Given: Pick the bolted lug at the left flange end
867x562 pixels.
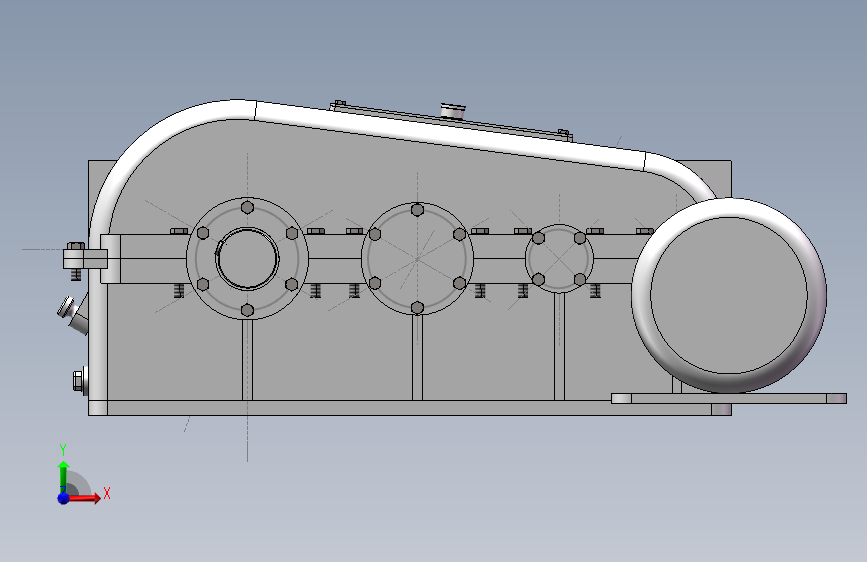Looking at the screenshot, I should tap(83, 260).
